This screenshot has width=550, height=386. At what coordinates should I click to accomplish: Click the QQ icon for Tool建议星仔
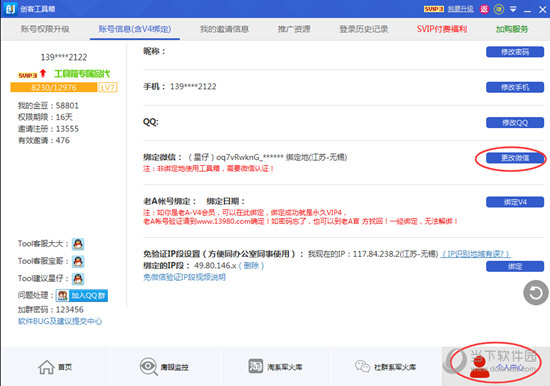(x=78, y=279)
